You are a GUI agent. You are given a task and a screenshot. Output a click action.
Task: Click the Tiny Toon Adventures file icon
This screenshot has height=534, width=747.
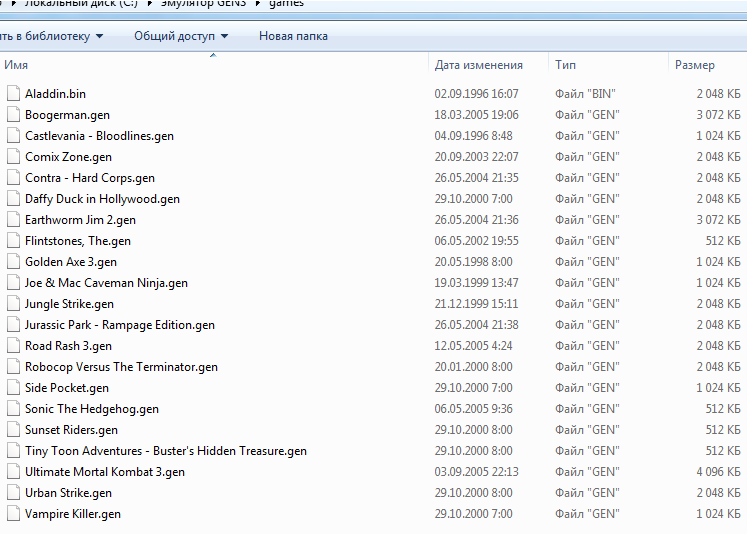point(13,450)
